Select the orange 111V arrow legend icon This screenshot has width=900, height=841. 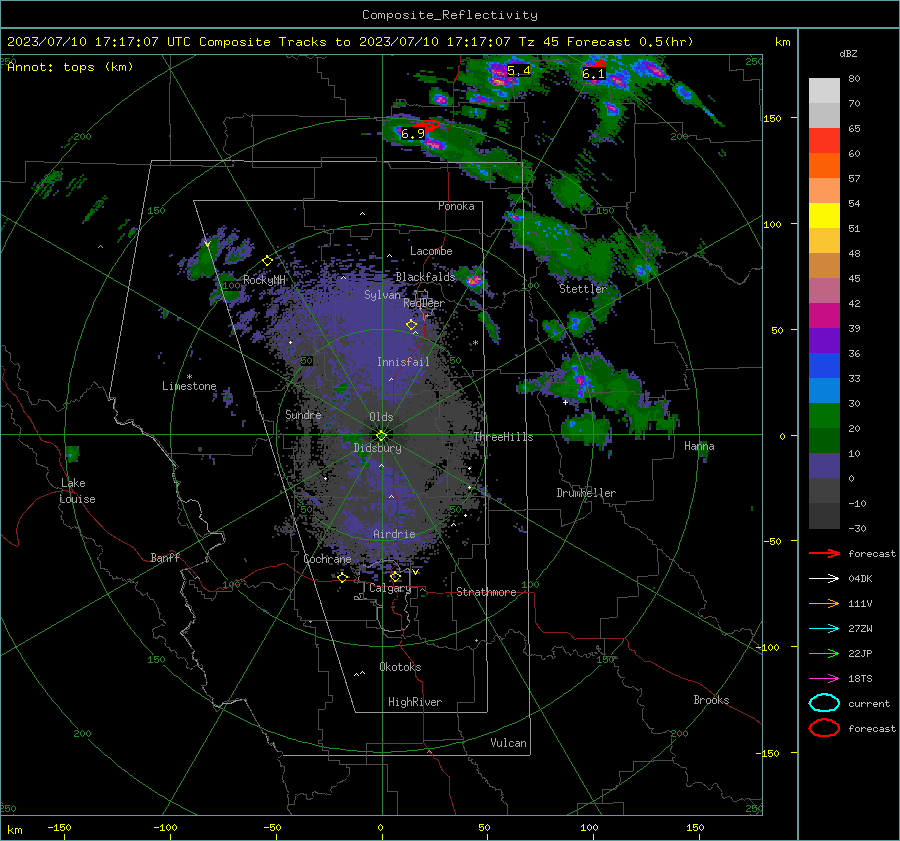coord(824,603)
